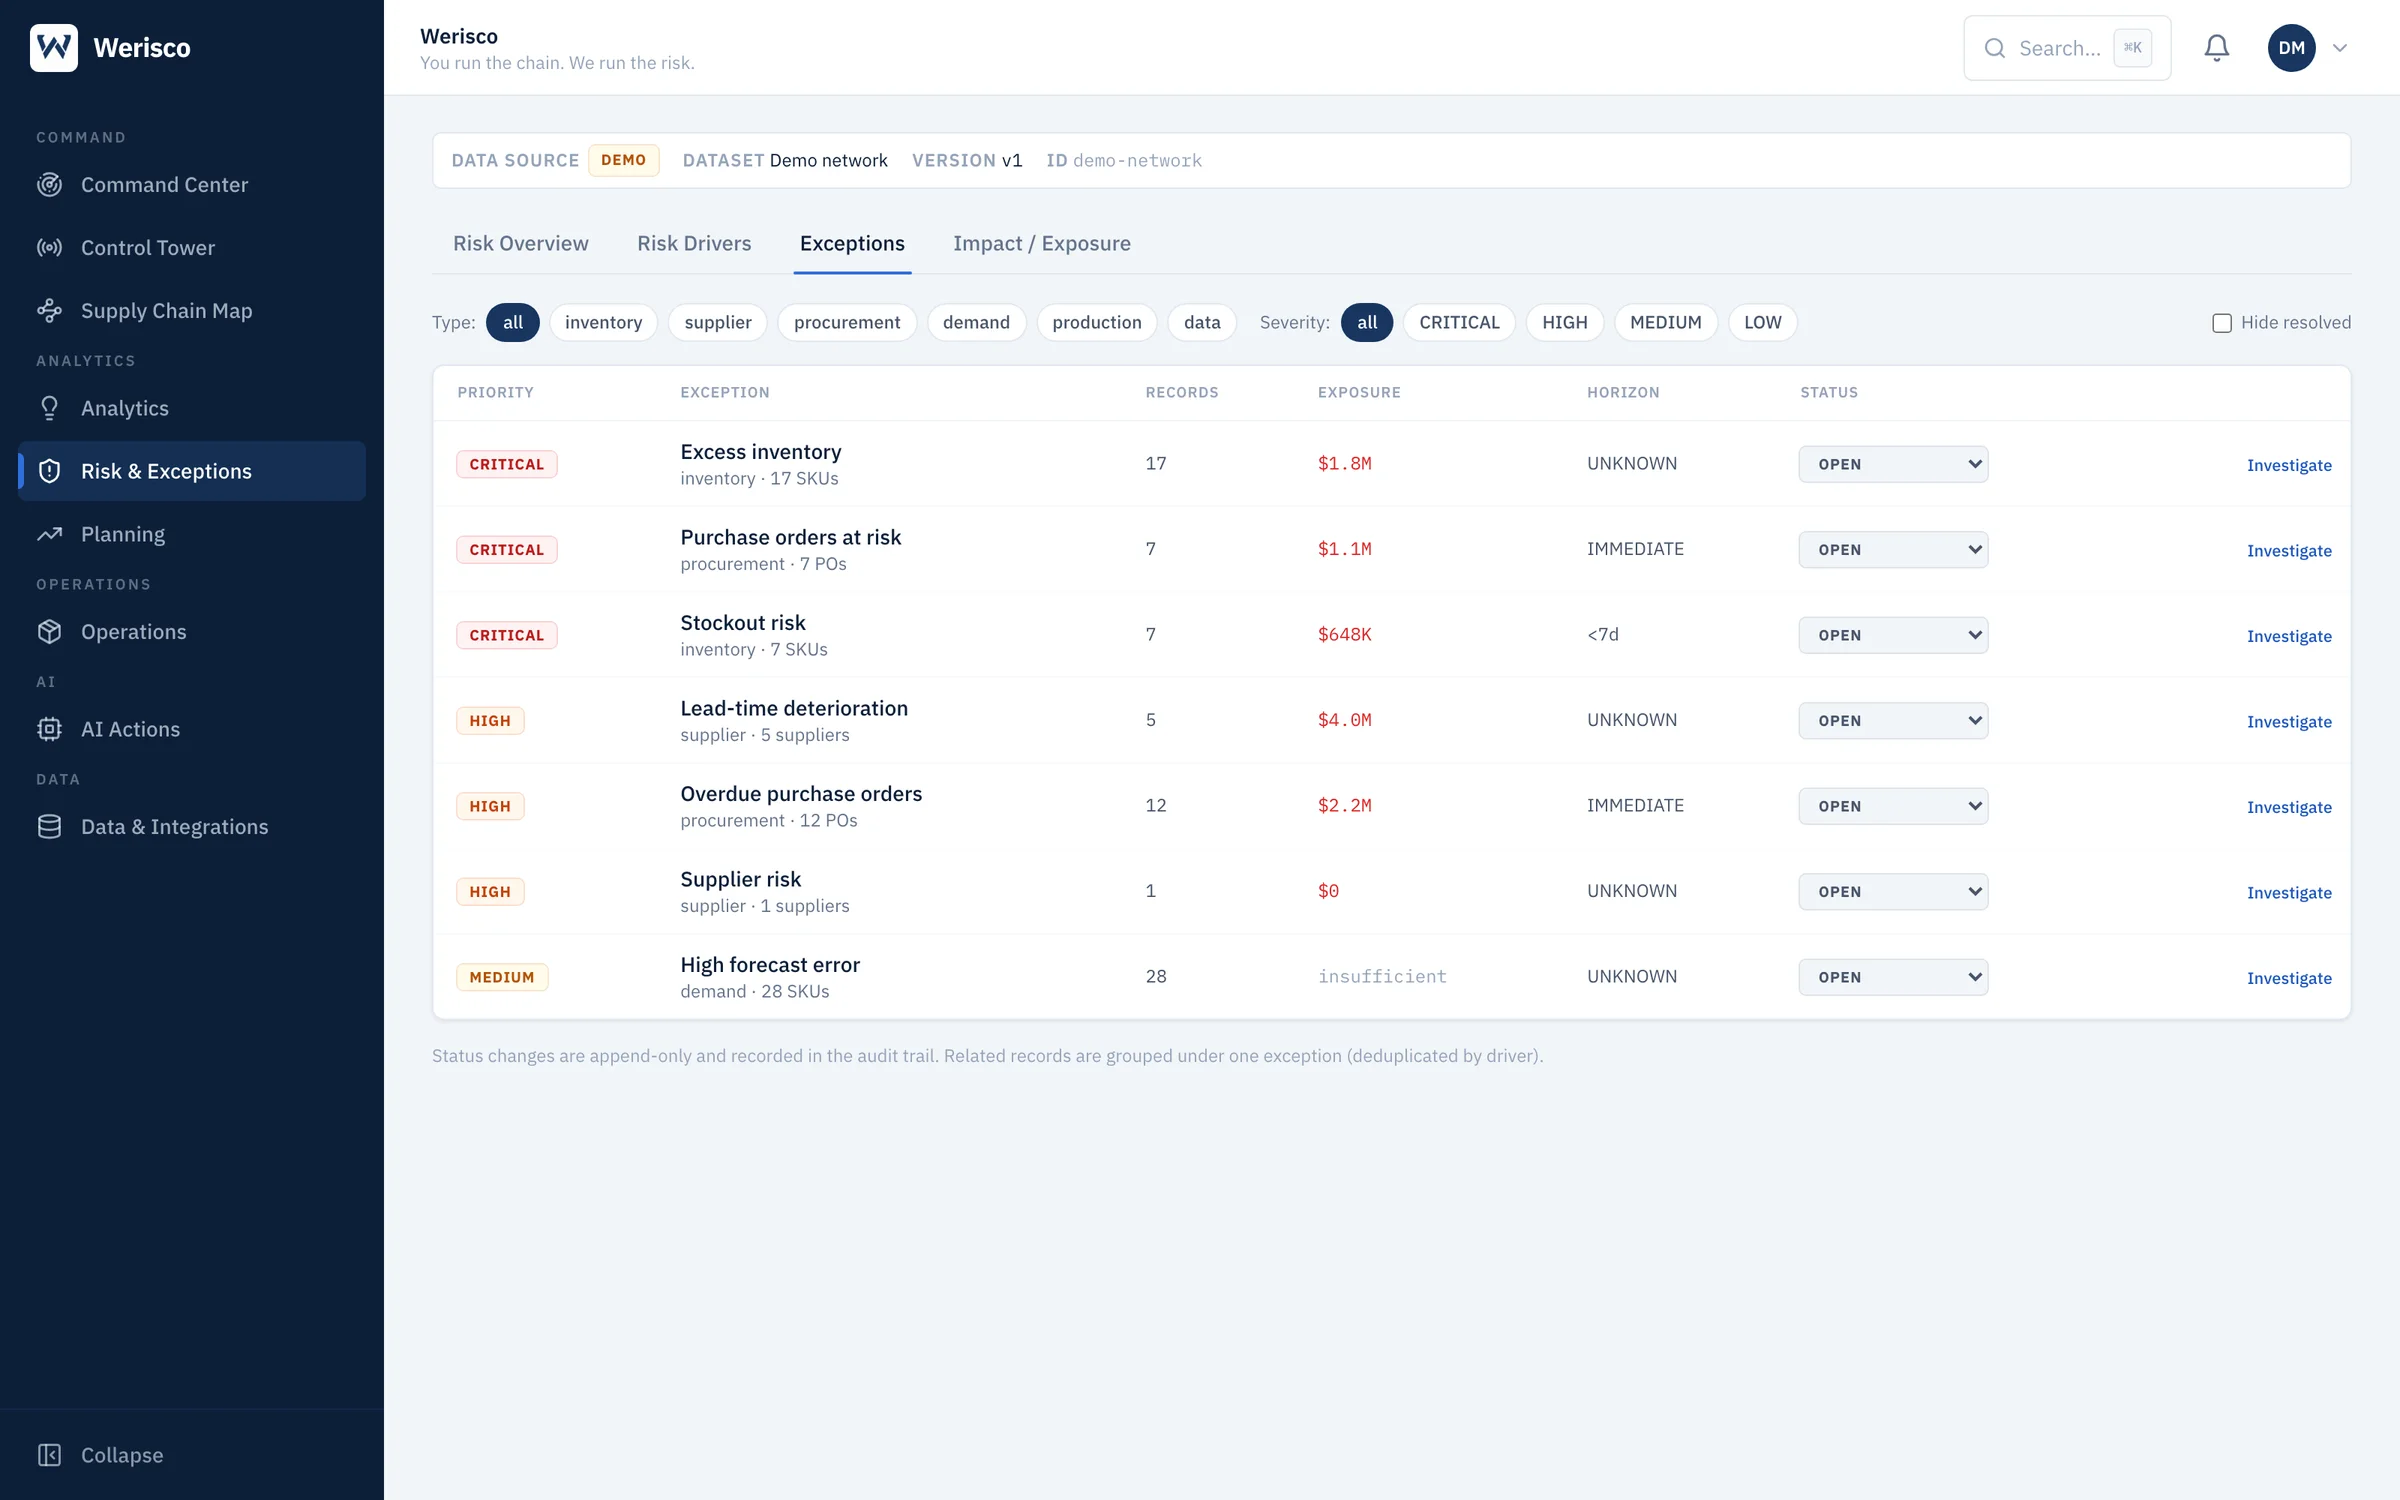The width and height of the screenshot is (2400, 1500).
Task: Open Data & Integrations database icon
Action: click(49, 827)
